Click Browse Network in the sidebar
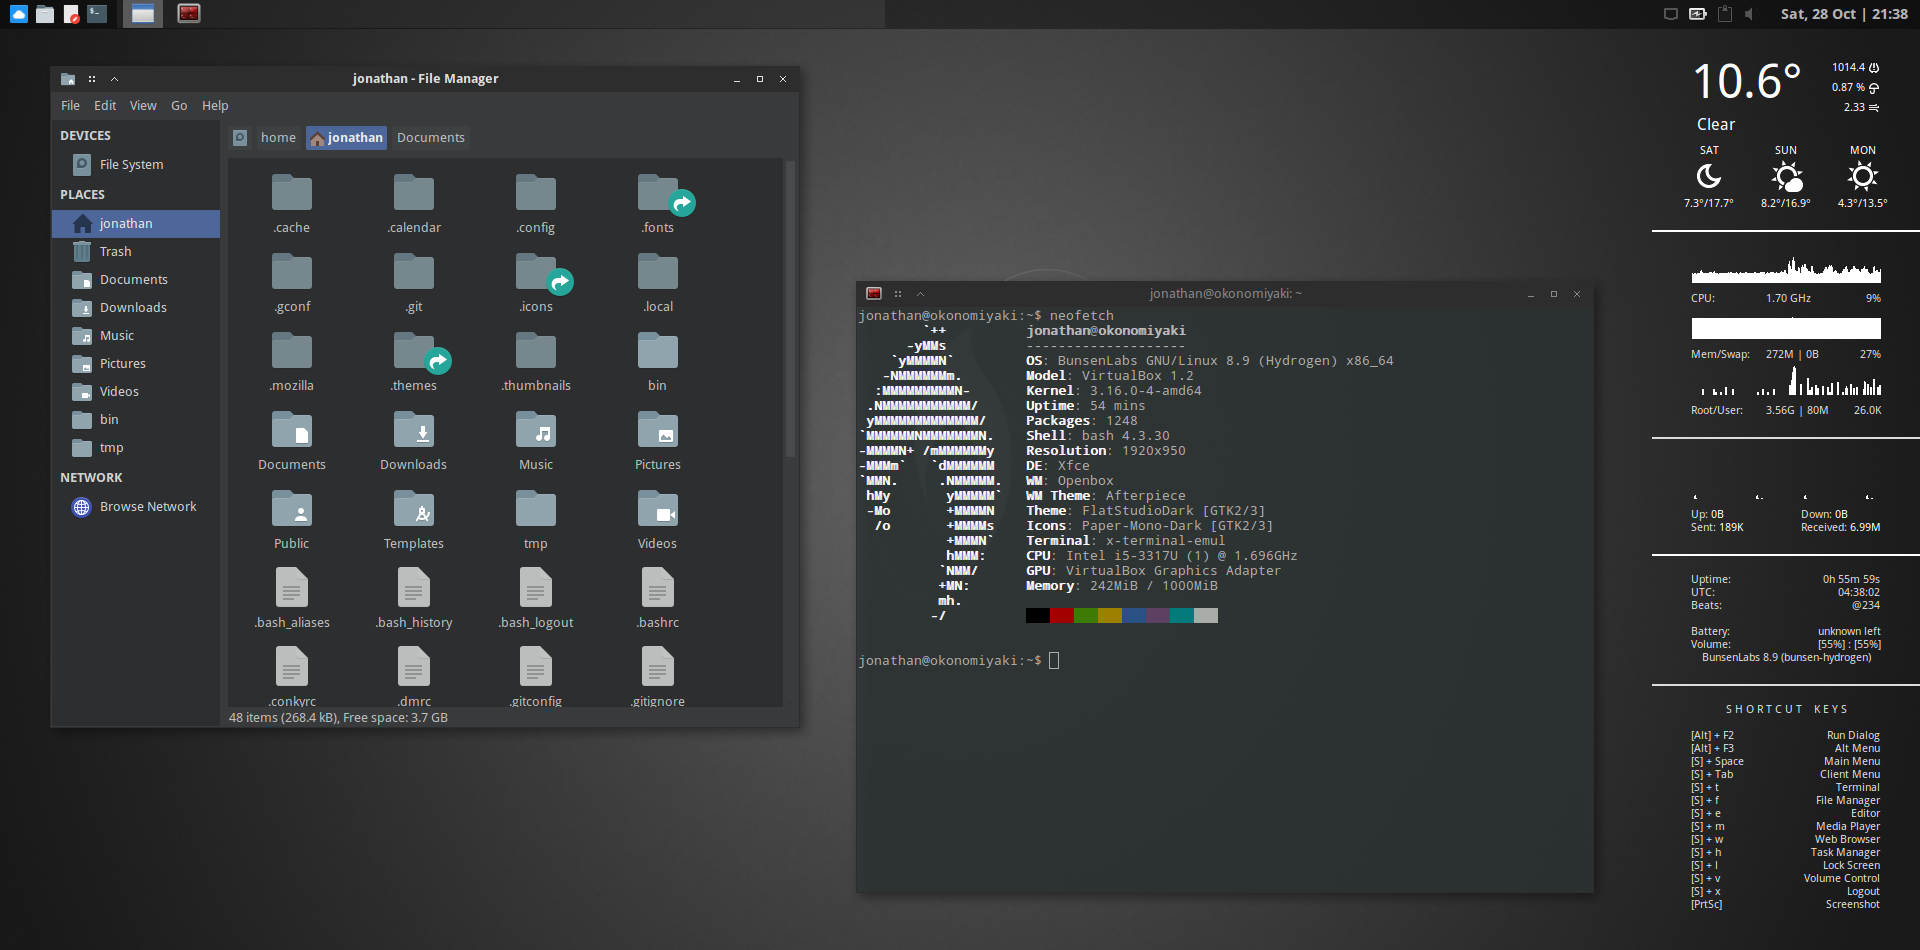 [136, 507]
